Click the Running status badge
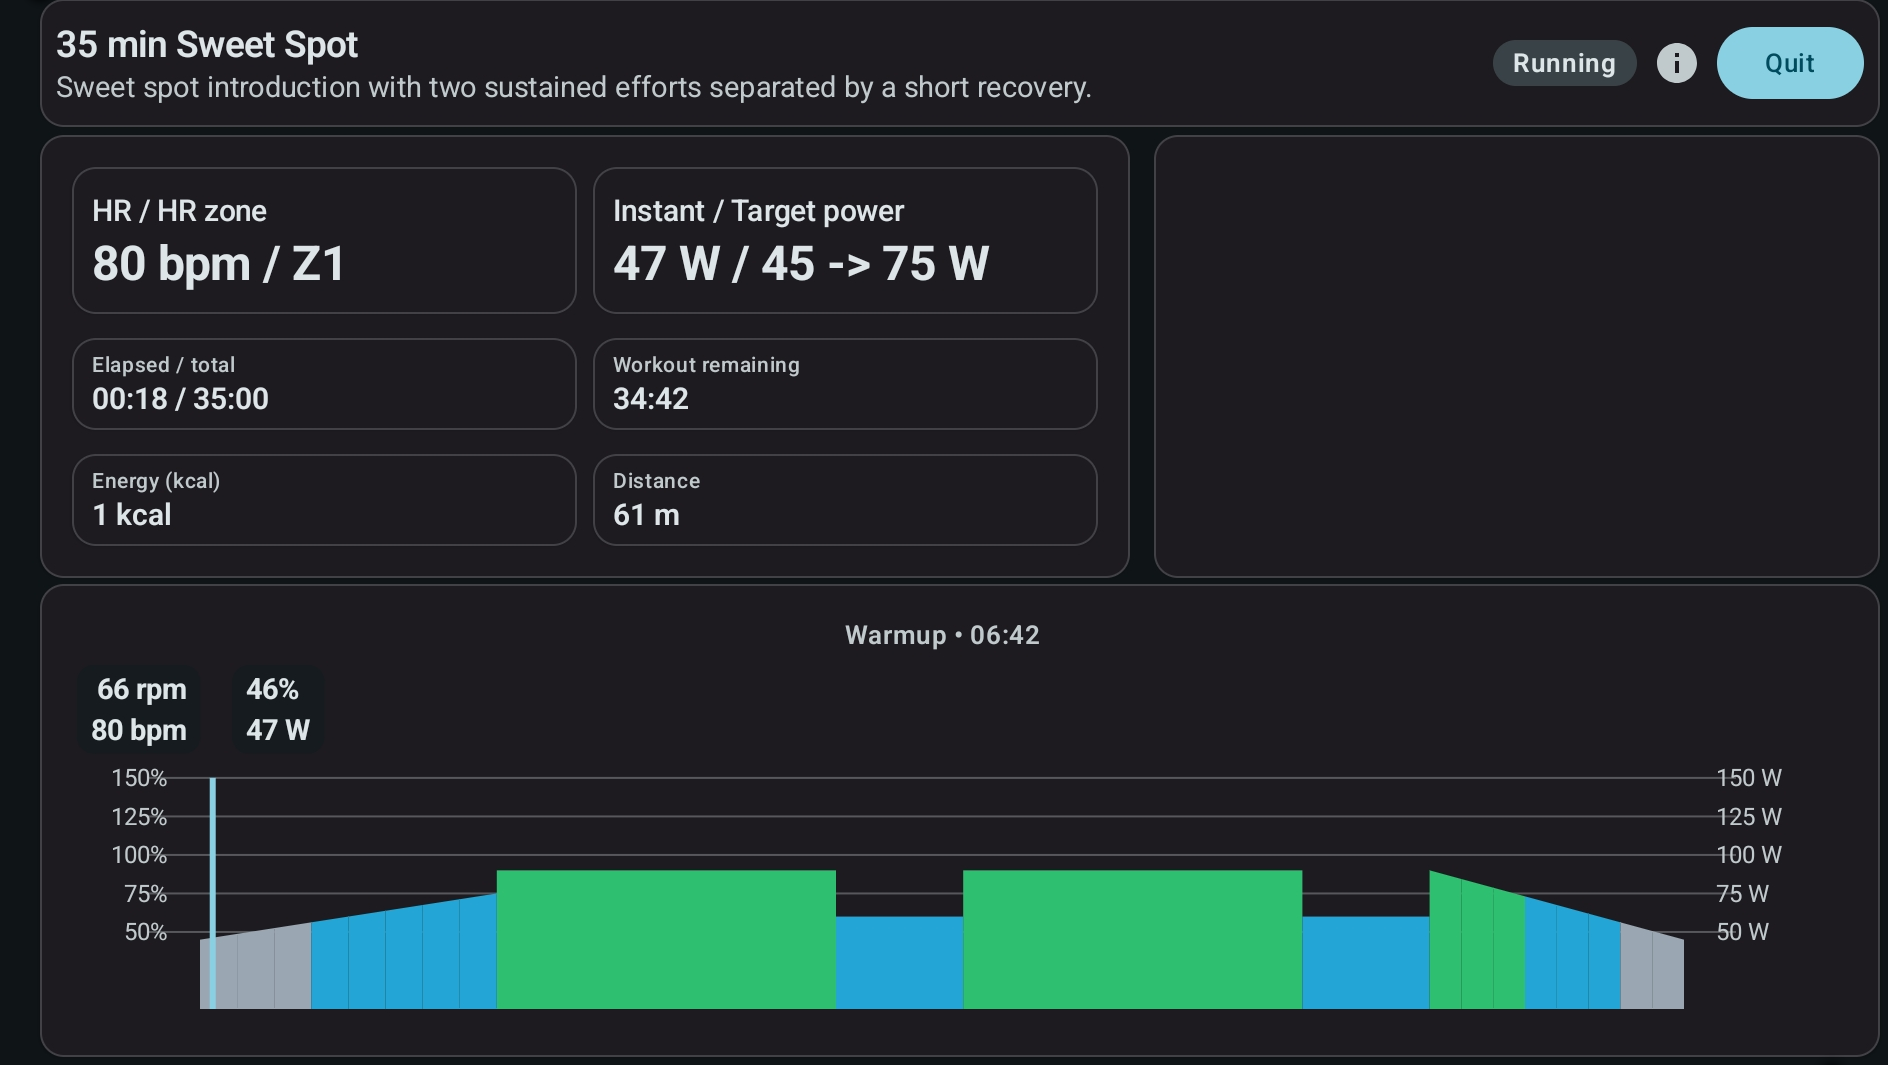This screenshot has height=1065, width=1888. click(1564, 63)
